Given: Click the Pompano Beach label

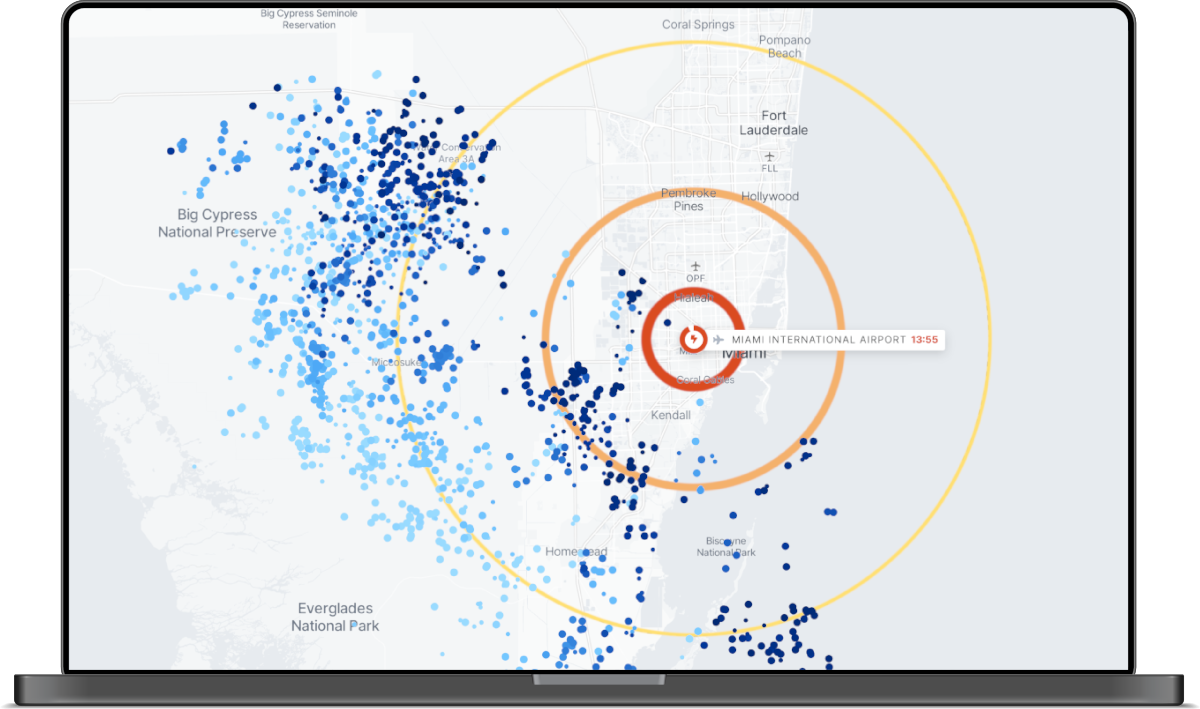Looking at the screenshot, I should pos(785,47).
